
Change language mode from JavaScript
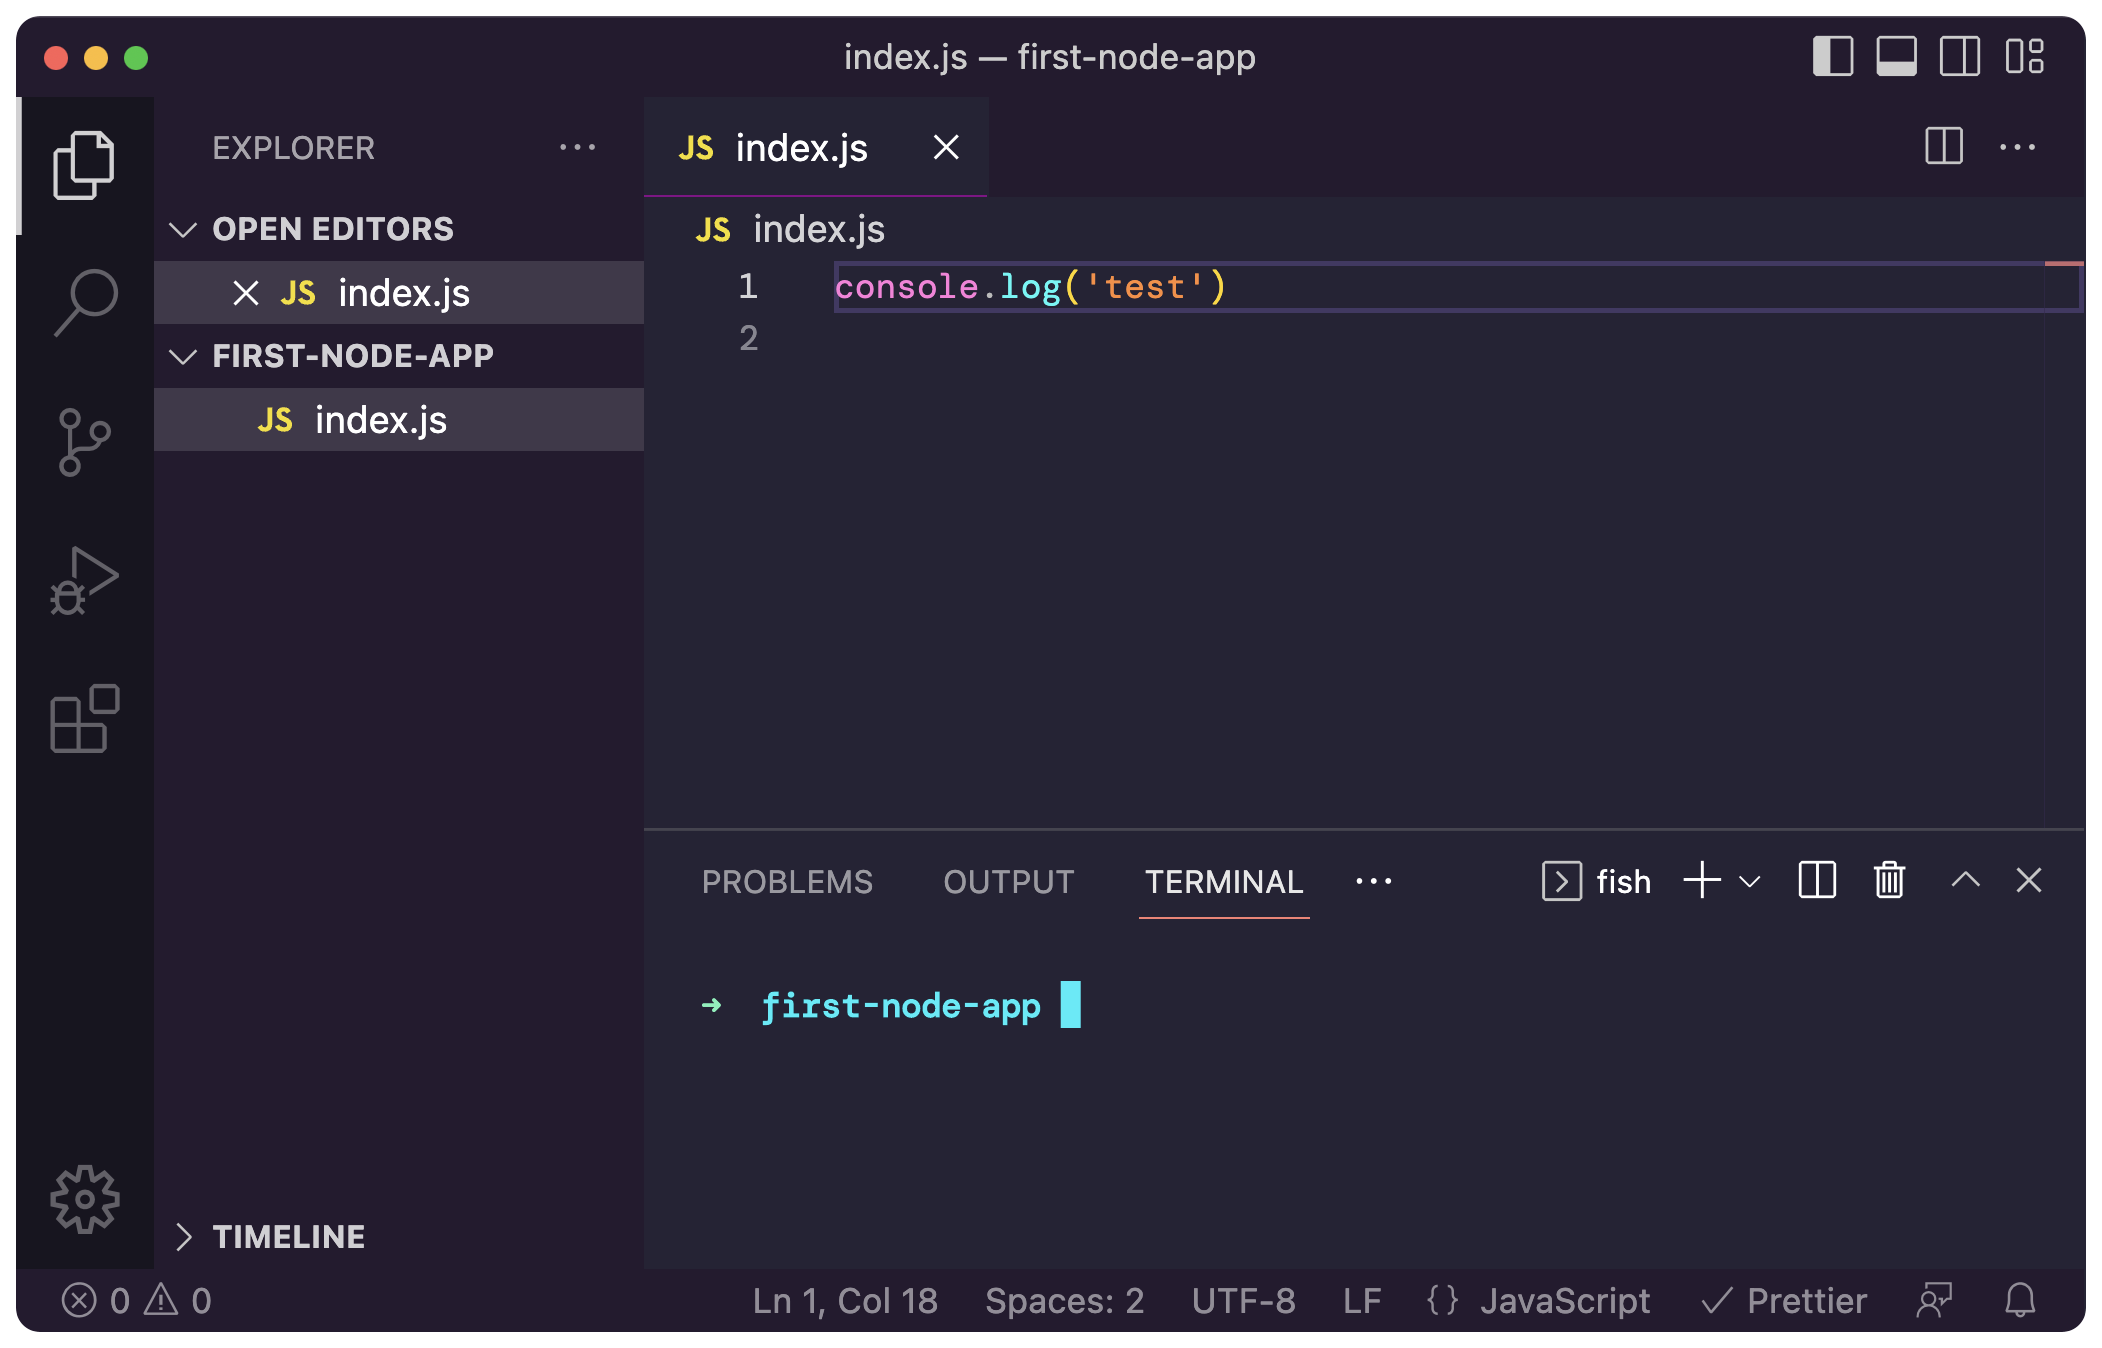(1564, 1300)
